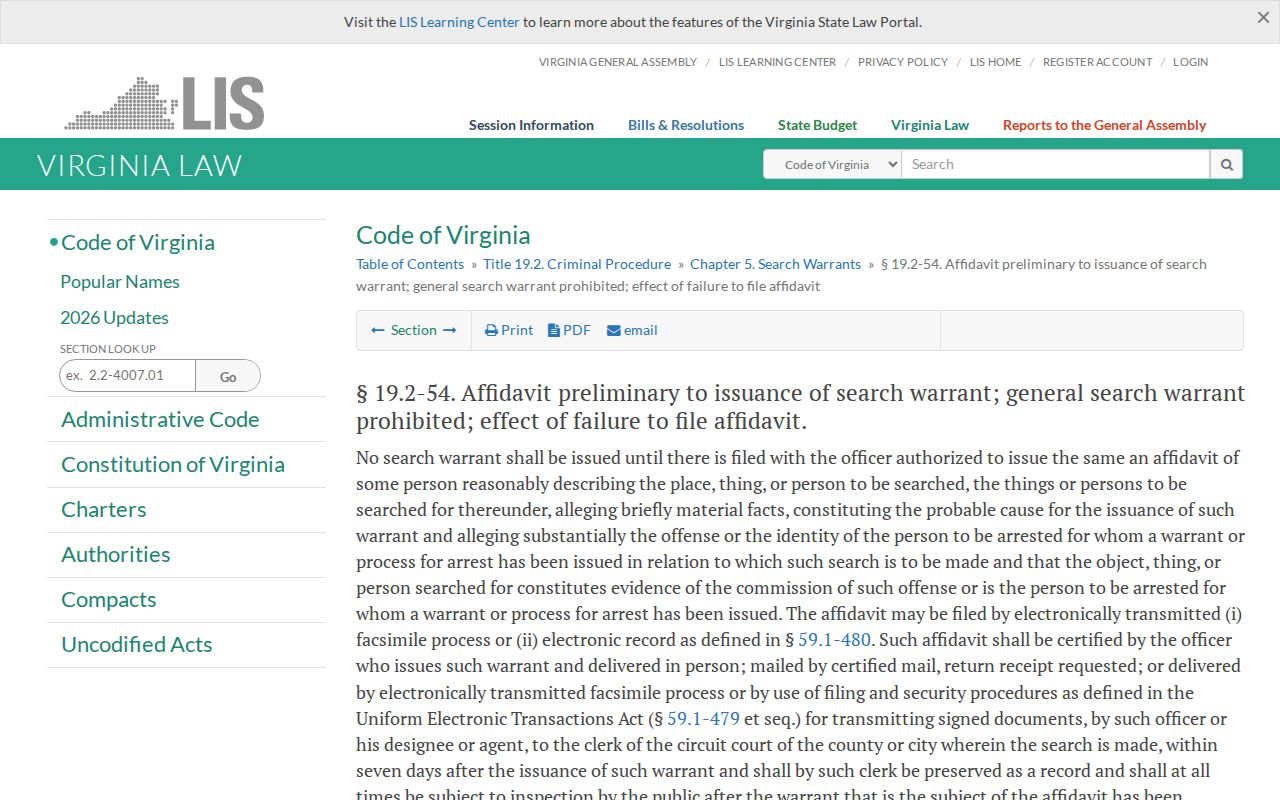Open Uncodified Acts in sidebar
The image size is (1280, 800).
(x=137, y=644)
